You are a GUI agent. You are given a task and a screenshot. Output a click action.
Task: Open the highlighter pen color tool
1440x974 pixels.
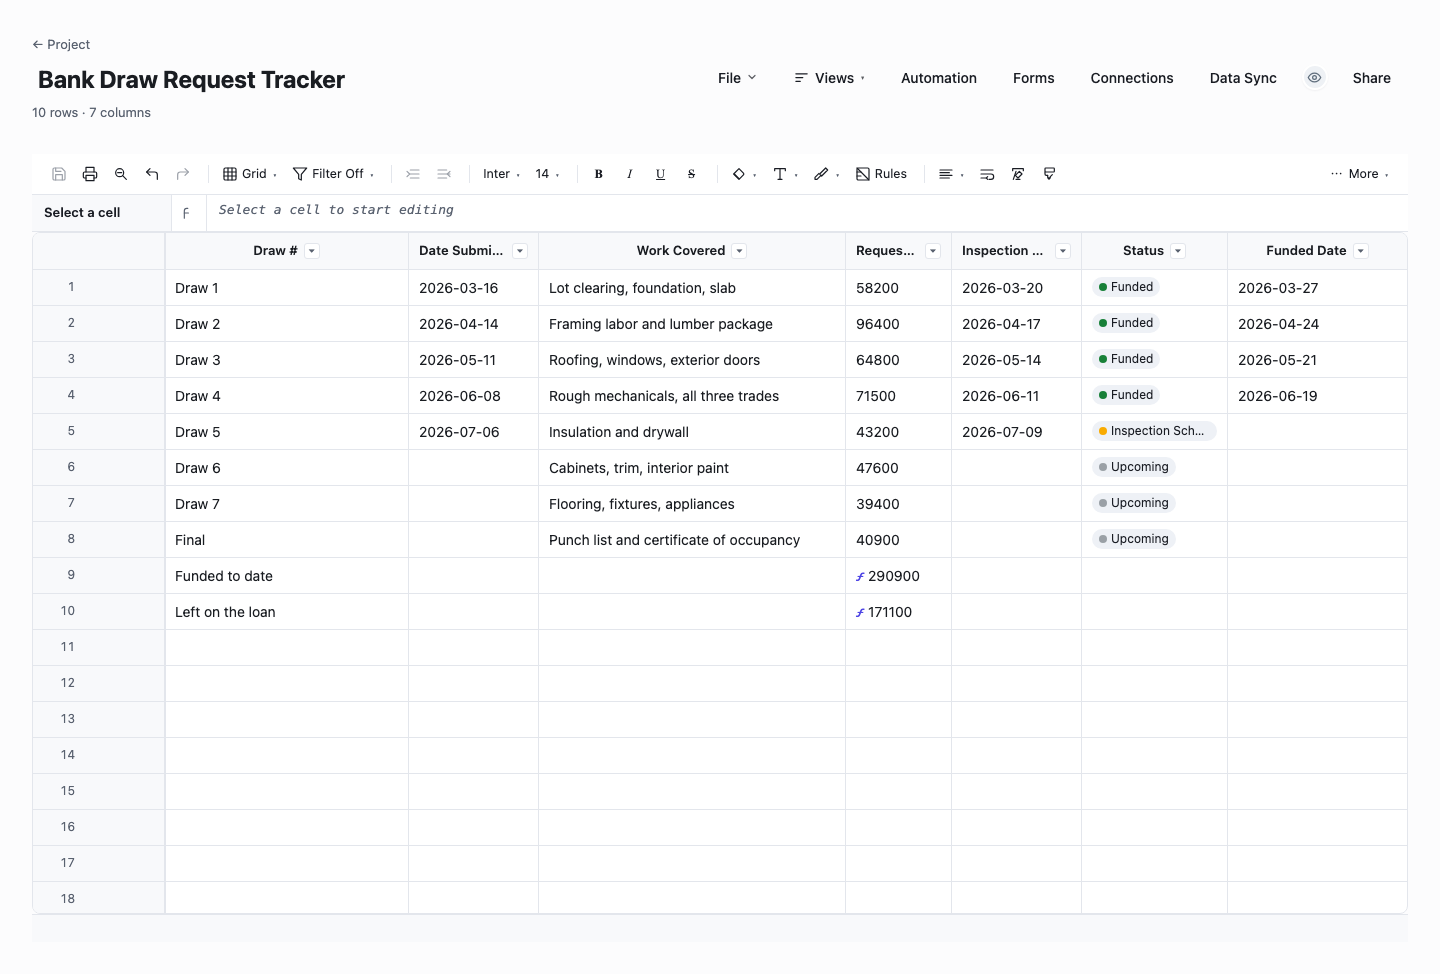[826, 174]
